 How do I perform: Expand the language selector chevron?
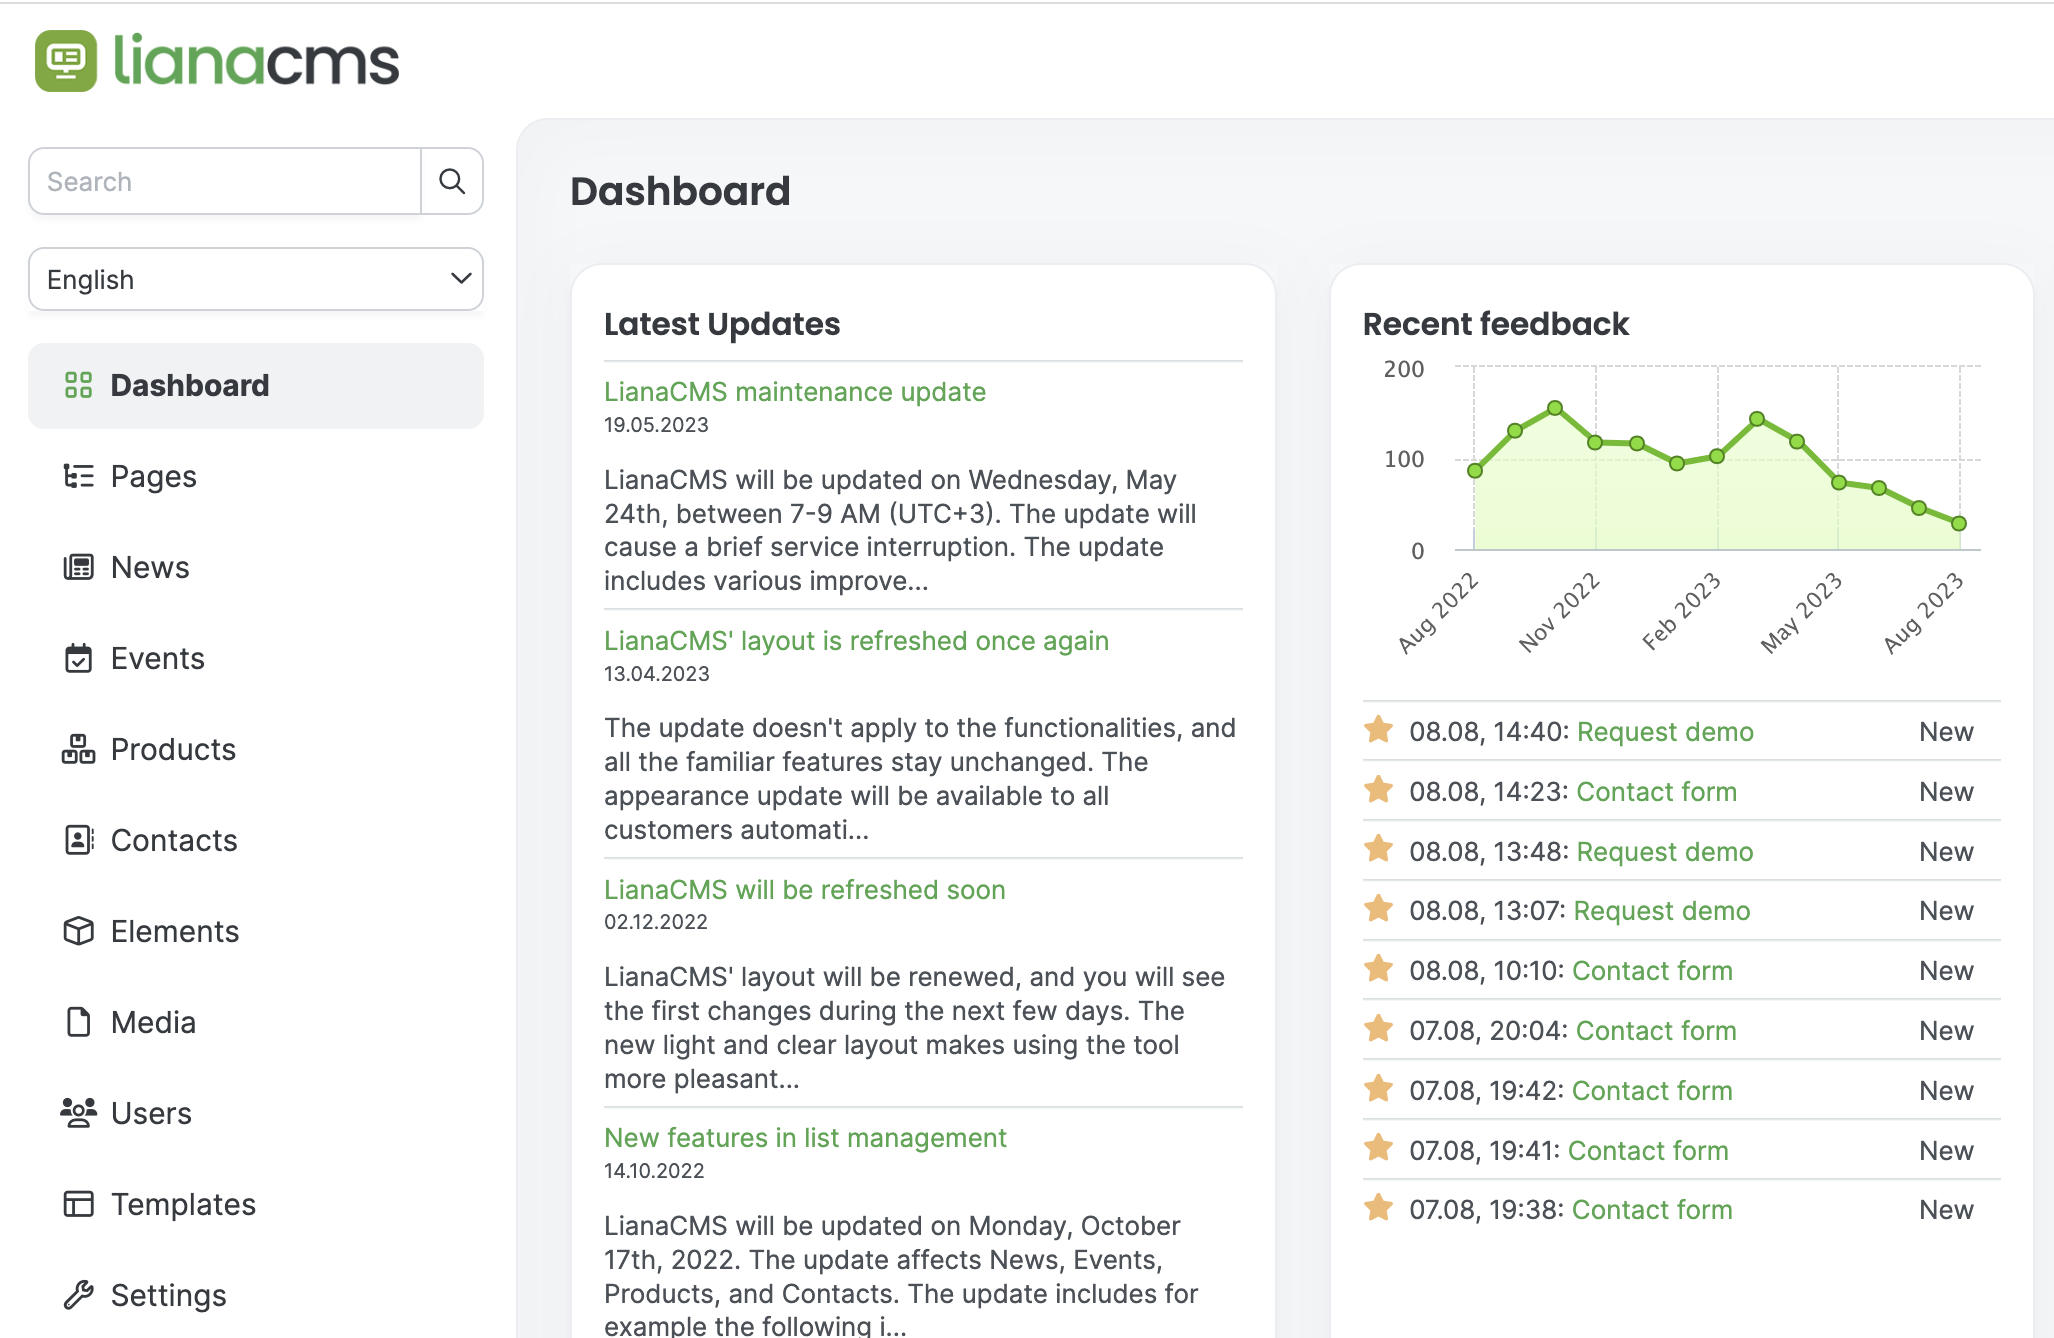(x=459, y=279)
